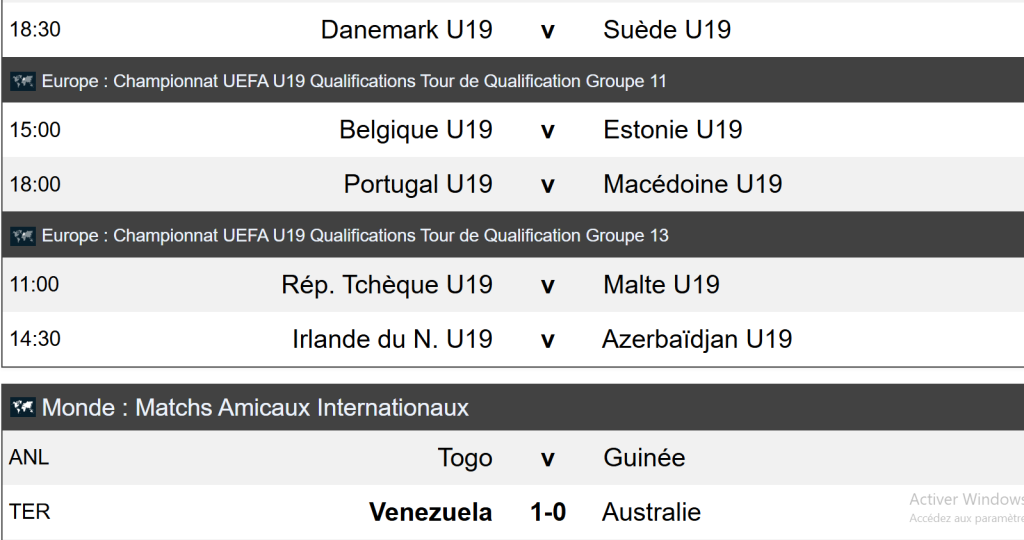Open the Groupe 11 qualification competition link
The height and width of the screenshot is (540, 1024).
354,81
